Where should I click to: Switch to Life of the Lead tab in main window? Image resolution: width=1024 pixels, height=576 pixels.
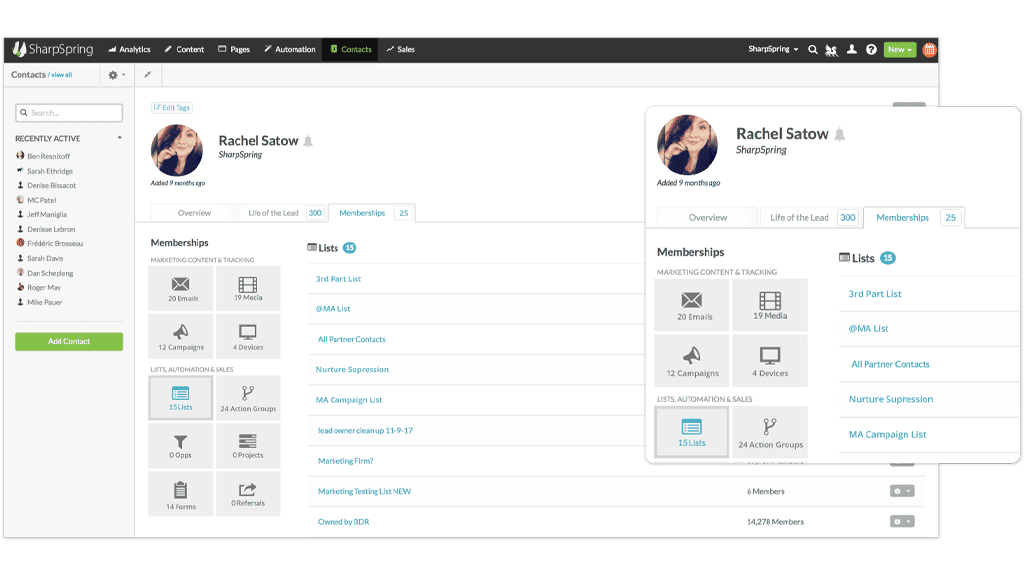[282, 213]
